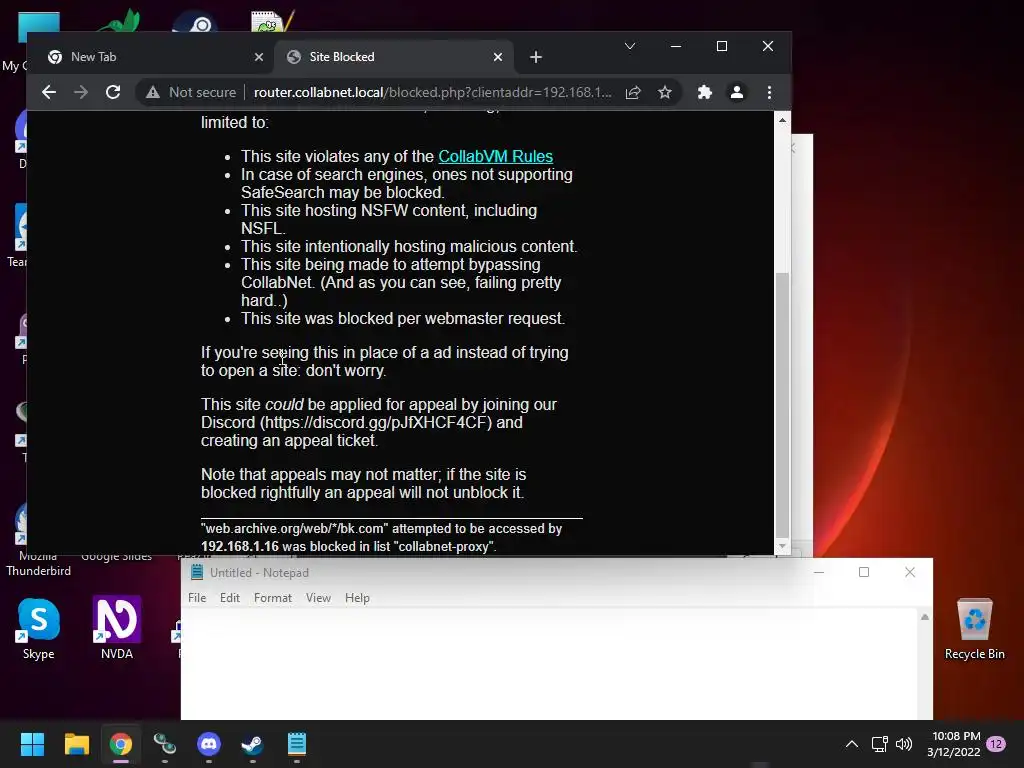Image resolution: width=1024 pixels, height=768 pixels.
Task: Close the New Tab tab
Action: click(259, 57)
